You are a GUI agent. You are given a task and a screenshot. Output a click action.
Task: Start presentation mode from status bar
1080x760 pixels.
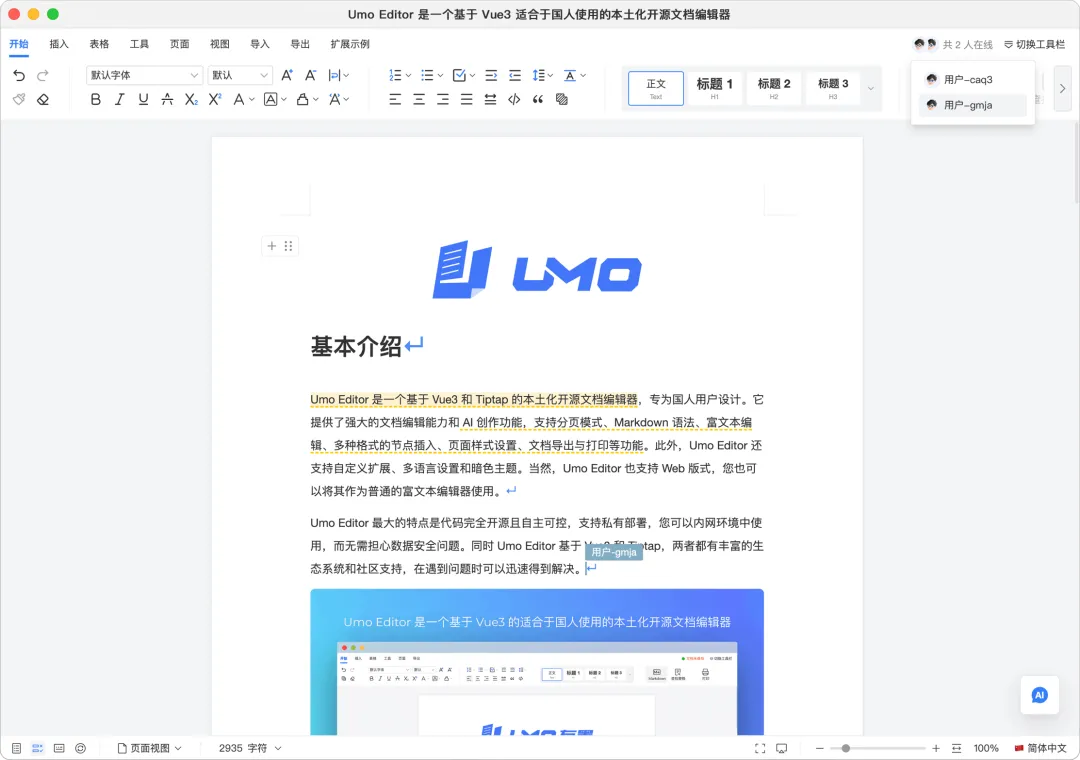coord(782,748)
